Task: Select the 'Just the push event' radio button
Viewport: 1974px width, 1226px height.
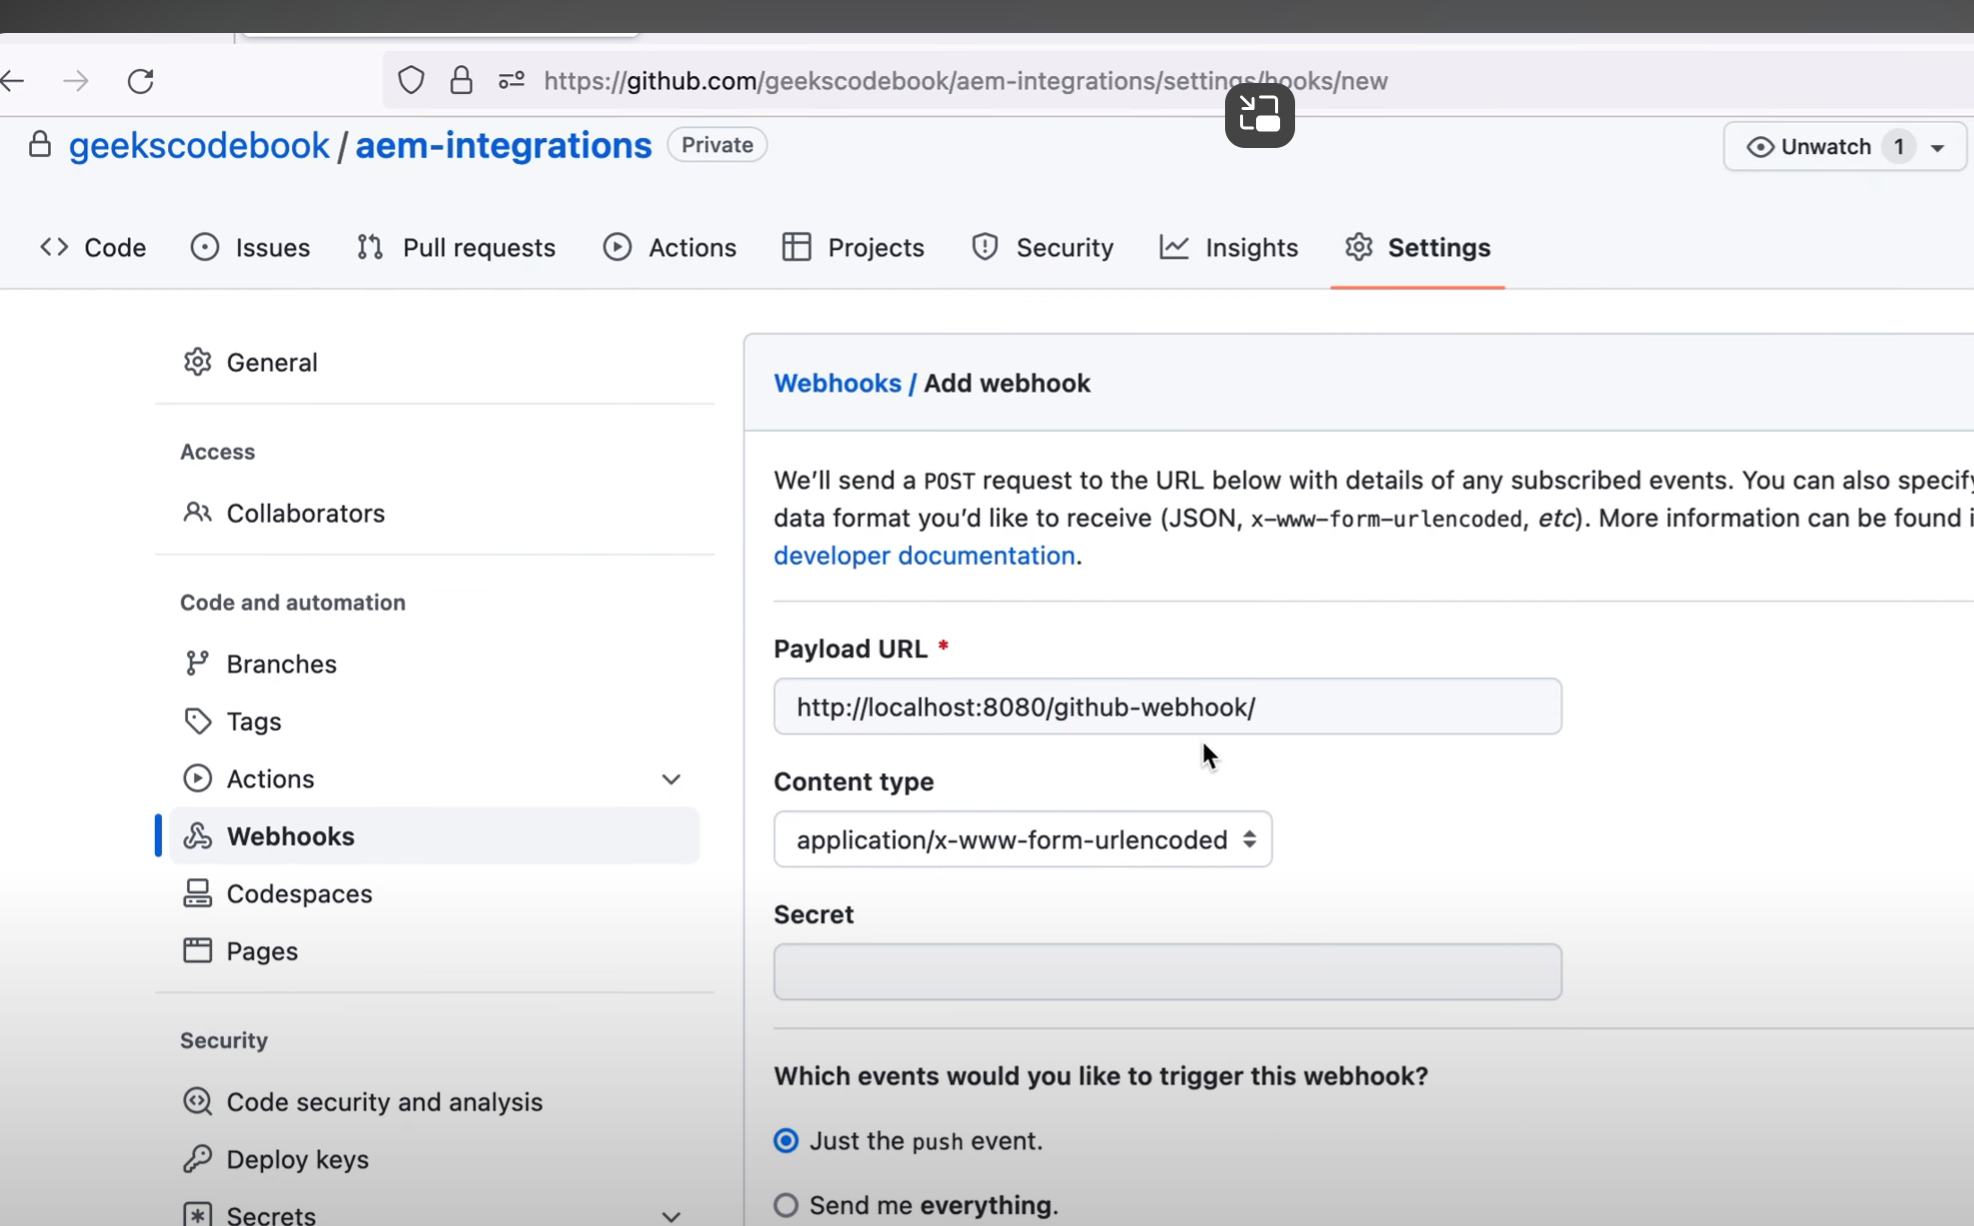Action: pyautogui.click(x=786, y=1141)
